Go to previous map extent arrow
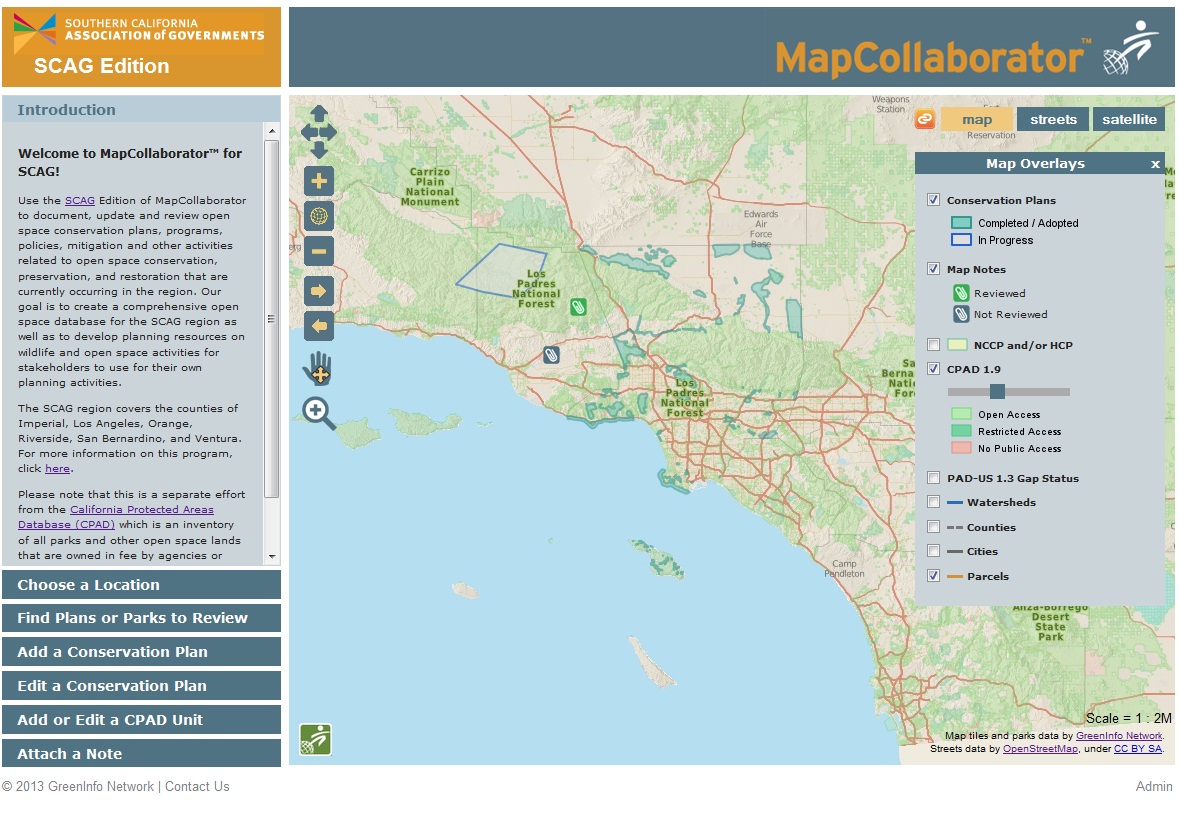 [x=319, y=326]
